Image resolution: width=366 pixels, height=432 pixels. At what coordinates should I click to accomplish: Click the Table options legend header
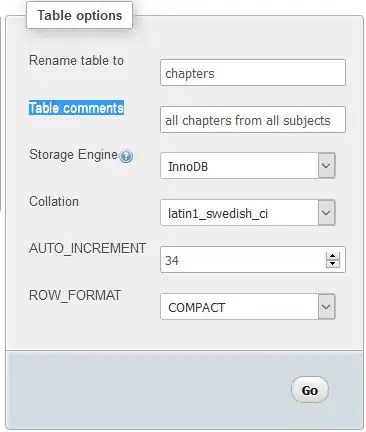click(80, 15)
